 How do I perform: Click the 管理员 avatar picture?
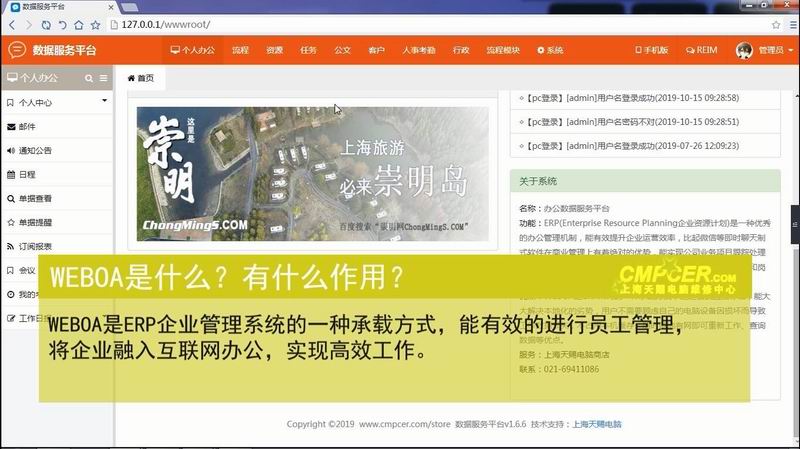tap(744, 50)
